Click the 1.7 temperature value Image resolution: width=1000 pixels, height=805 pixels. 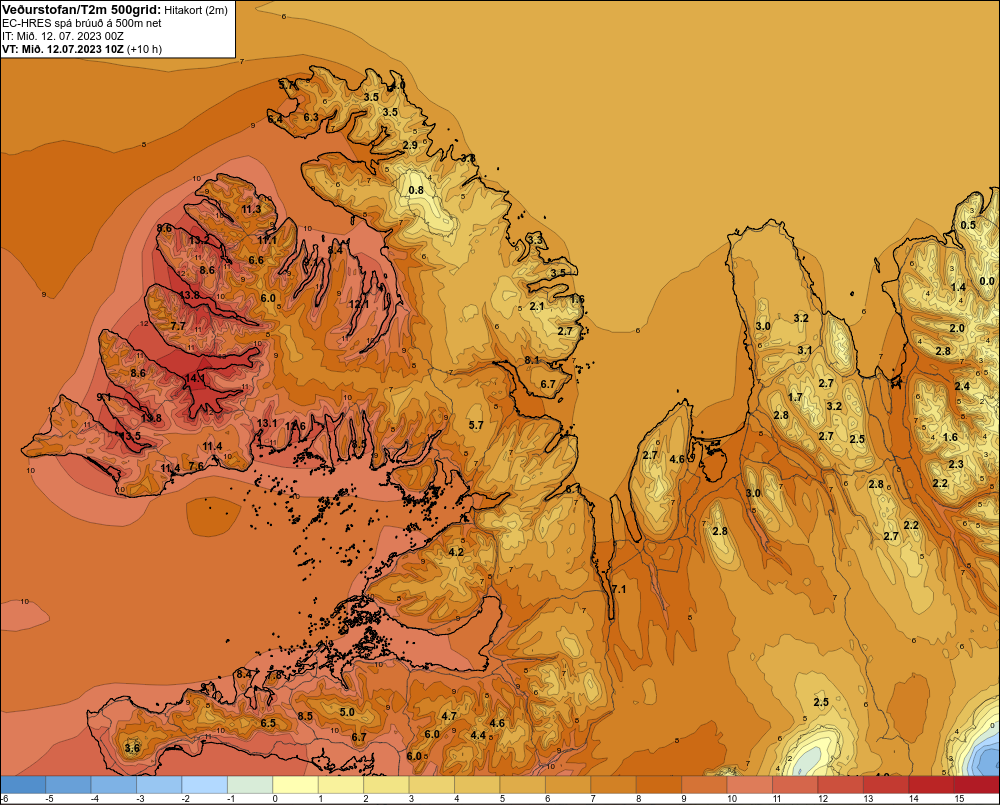[795, 397]
